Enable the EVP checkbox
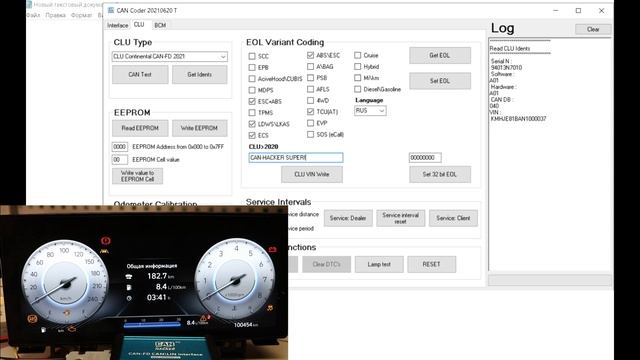The width and height of the screenshot is (640, 360). (x=311, y=123)
